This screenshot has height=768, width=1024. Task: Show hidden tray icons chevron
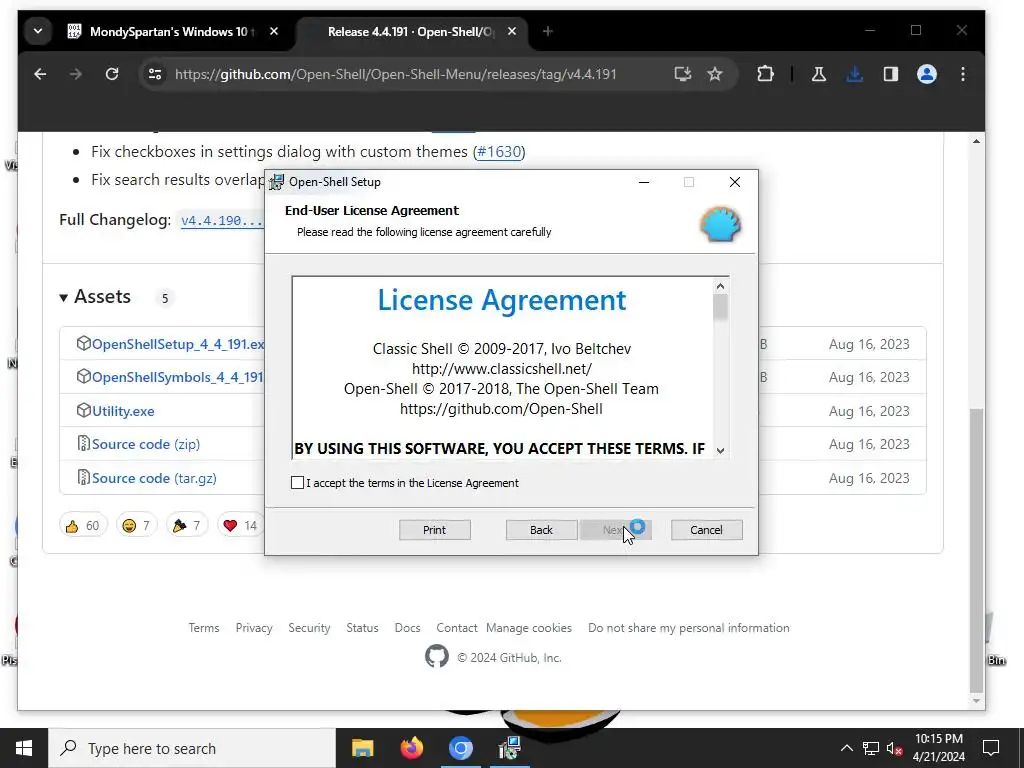pos(846,748)
